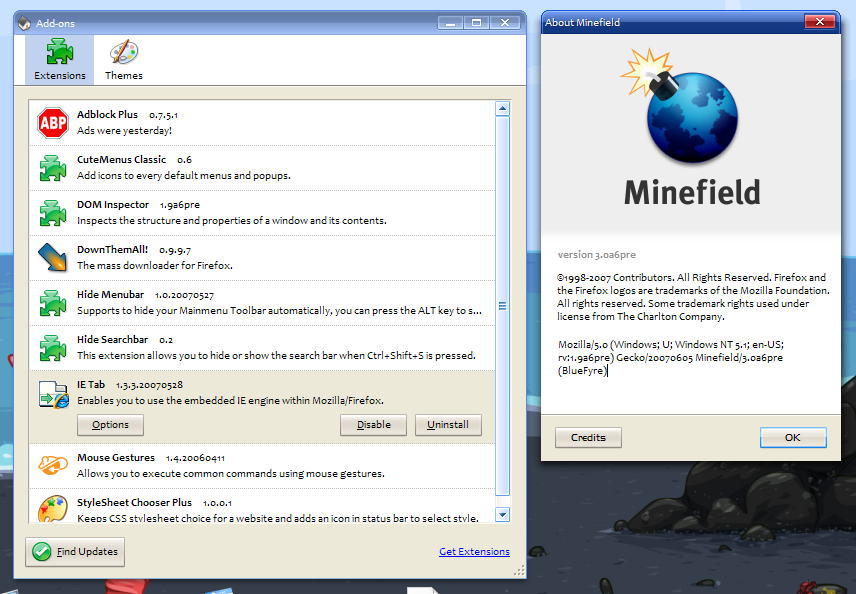Uninstall the IE Tab extension
The height and width of the screenshot is (594, 856).
[448, 425]
